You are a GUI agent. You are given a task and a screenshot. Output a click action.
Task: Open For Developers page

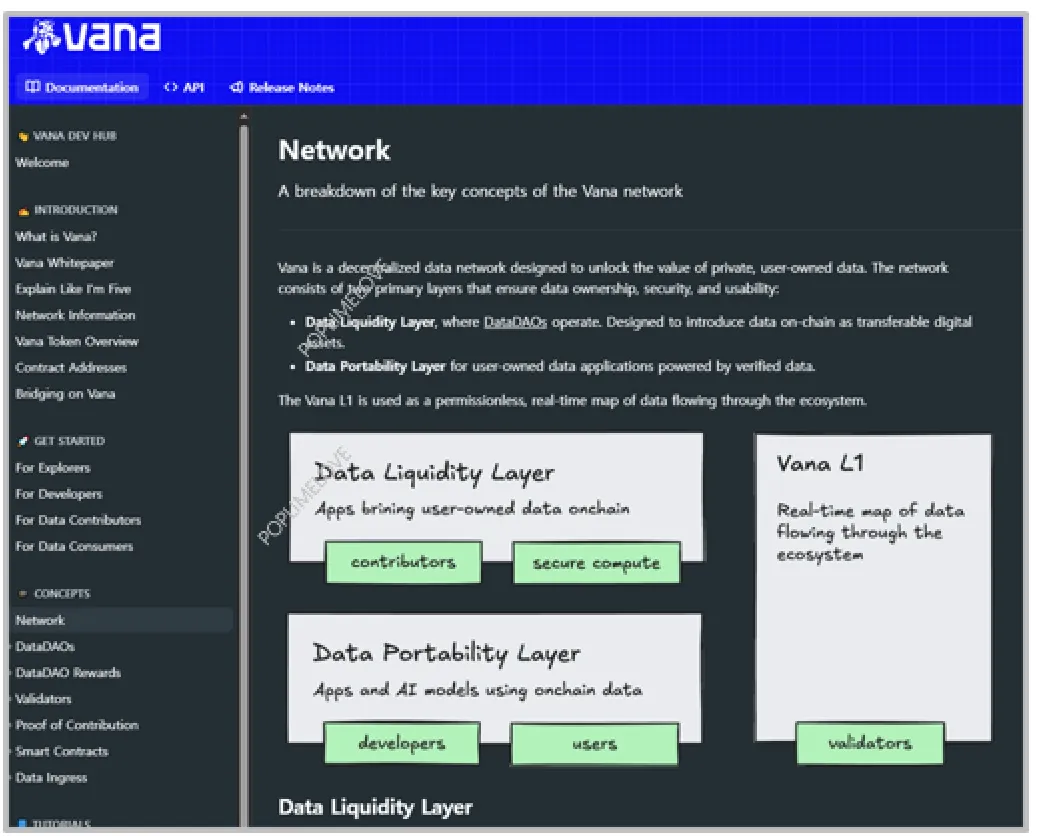point(59,493)
